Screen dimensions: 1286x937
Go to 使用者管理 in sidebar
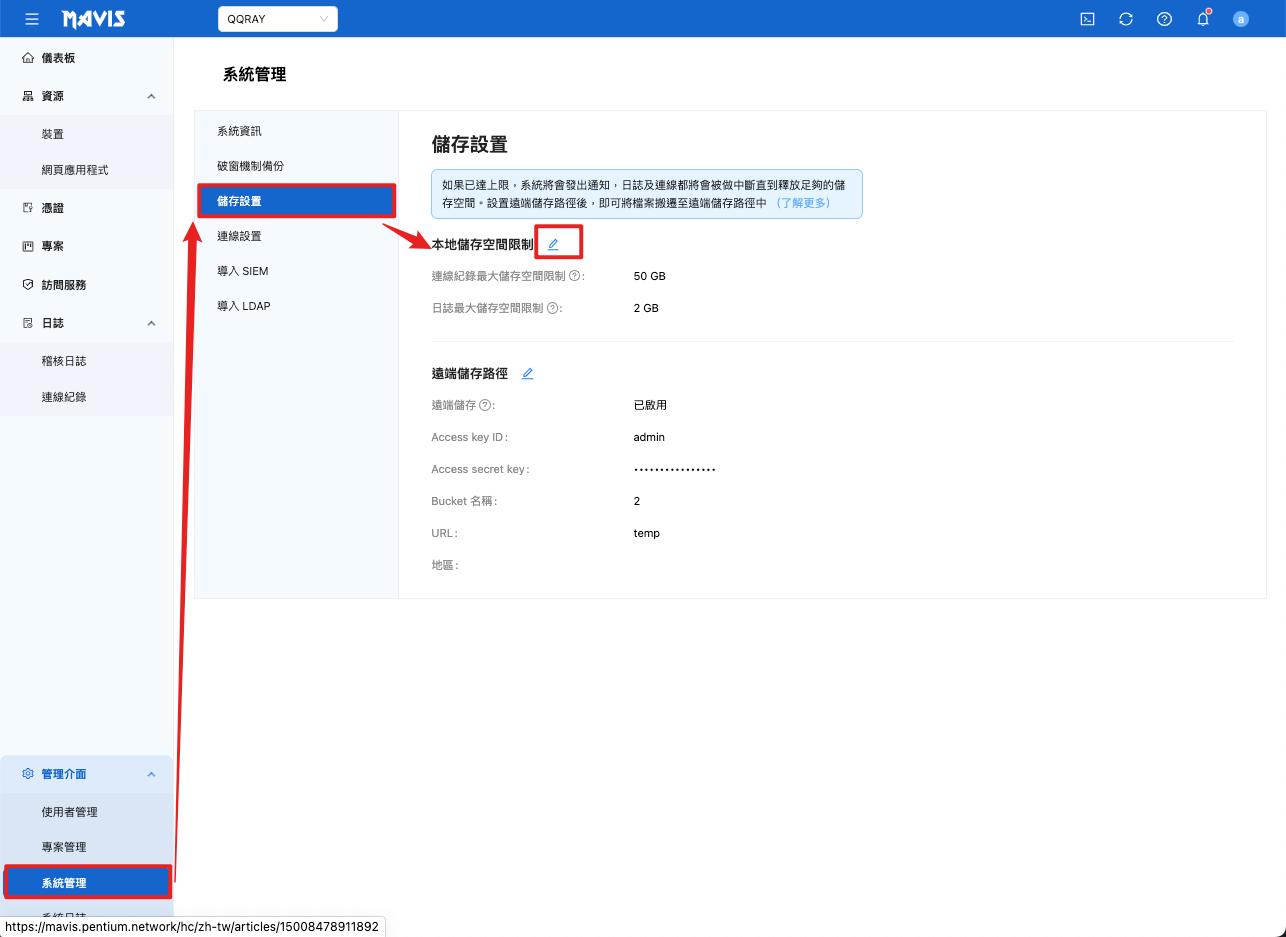click(70, 812)
